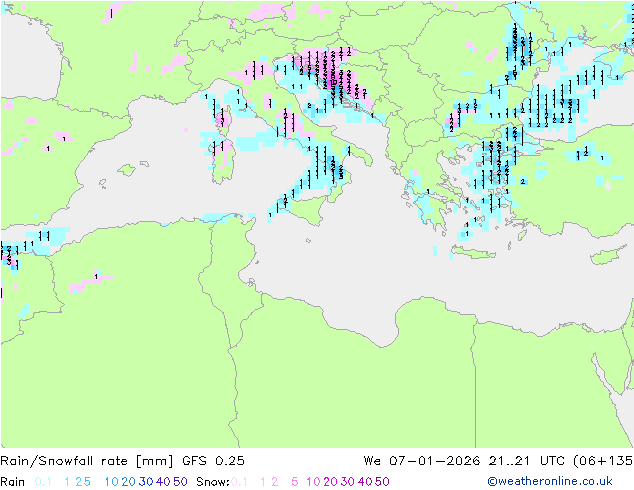Pick the Snow 5 legend value

[x=294, y=482]
